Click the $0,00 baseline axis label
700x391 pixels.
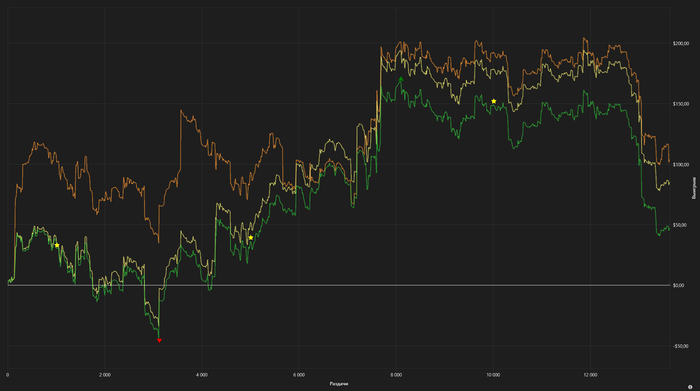[x=679, y=285]
